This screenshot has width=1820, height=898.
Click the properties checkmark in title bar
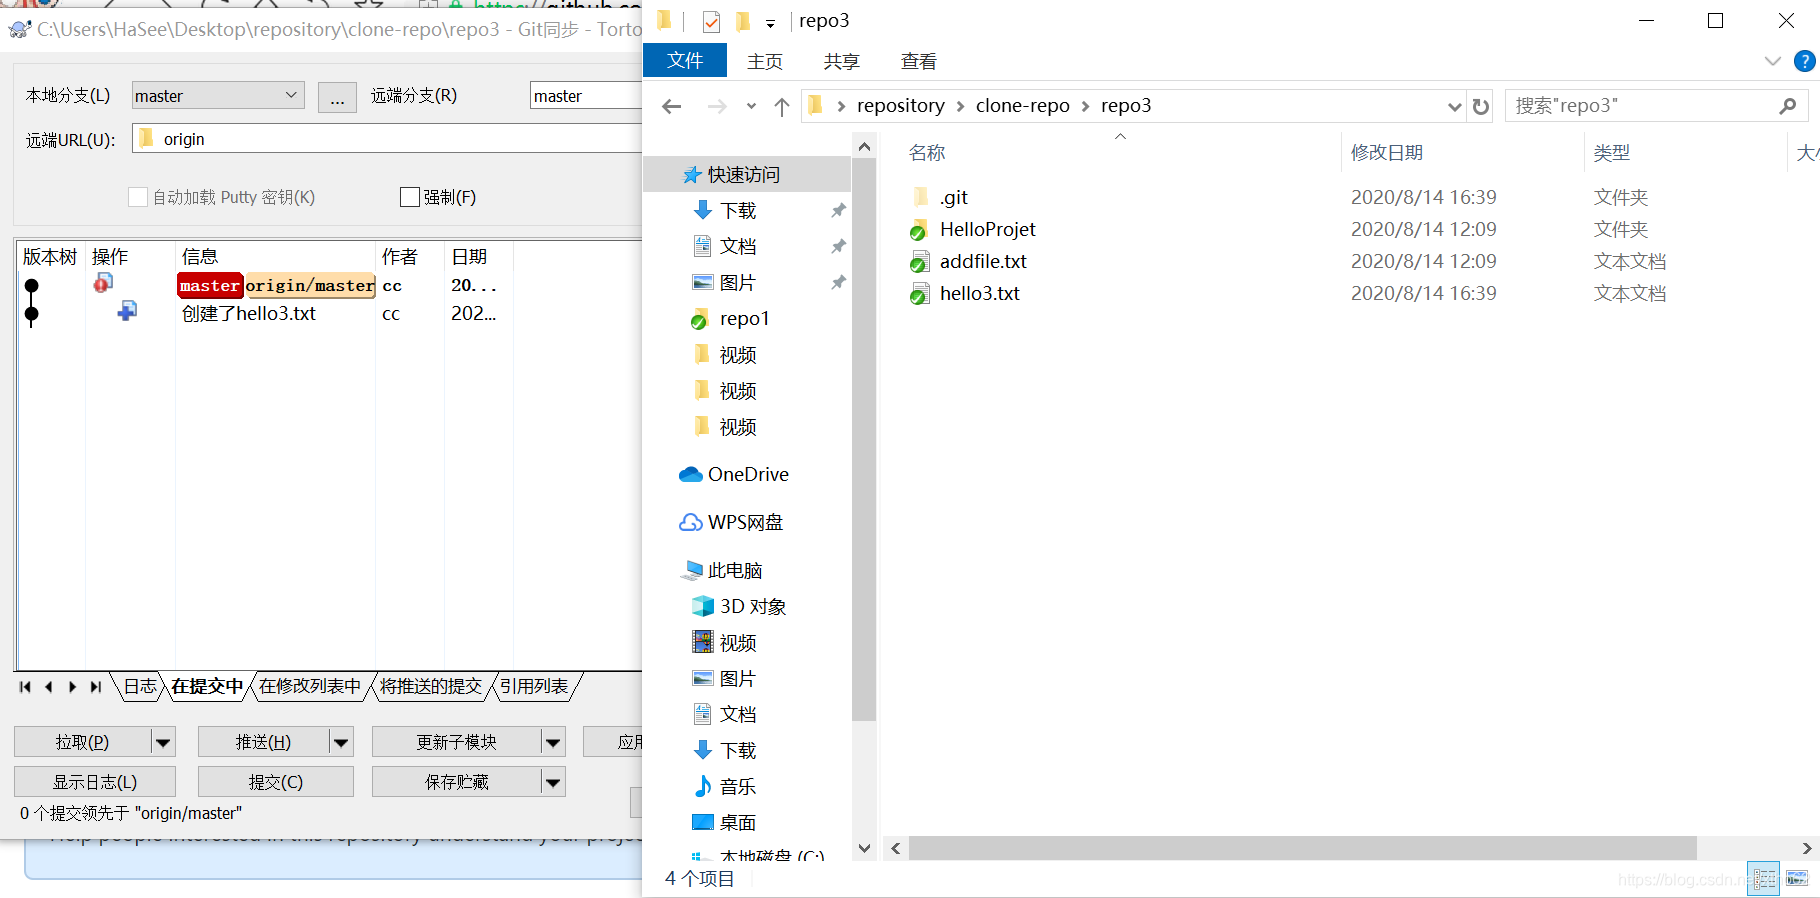(711, 21)
